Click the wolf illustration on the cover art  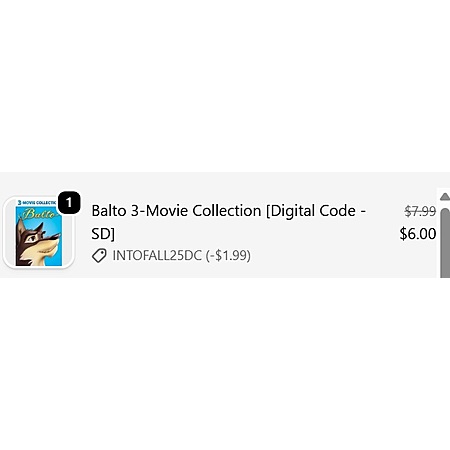tap(37, 243)
